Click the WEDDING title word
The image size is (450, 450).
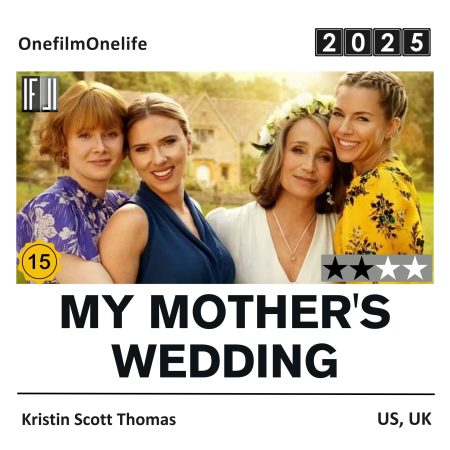(x=225, y=361)
